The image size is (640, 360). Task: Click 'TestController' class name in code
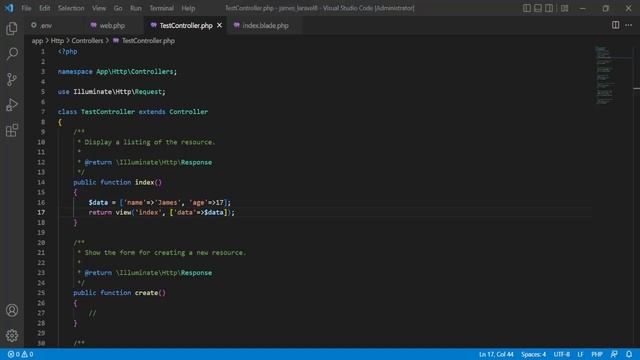pos(108,112)
